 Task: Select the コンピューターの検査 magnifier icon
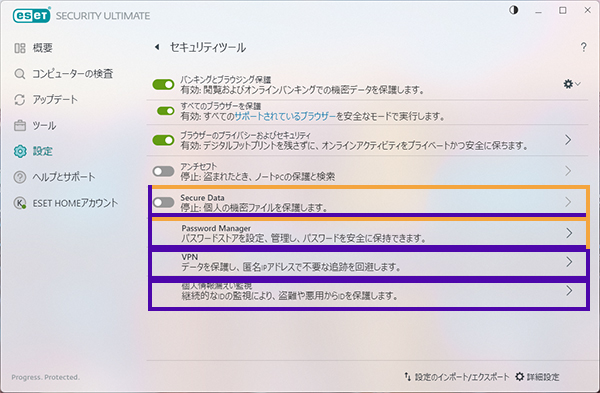[x=20, y=73]
